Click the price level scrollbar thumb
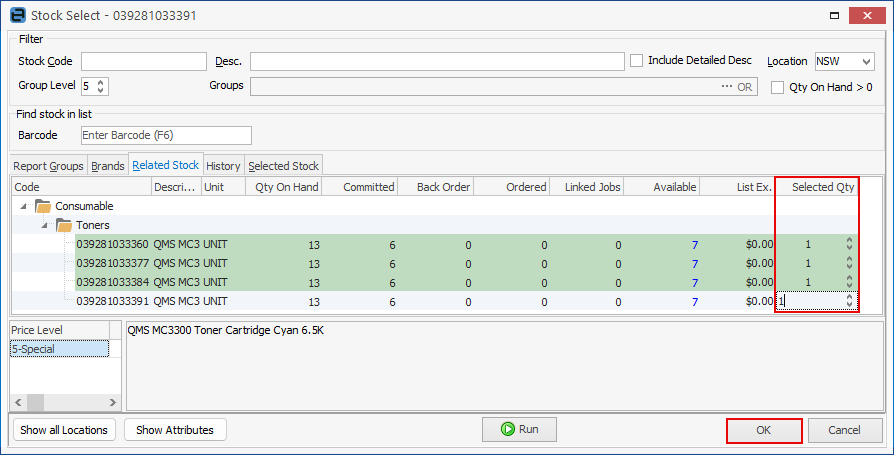The height and width of the screenshot is (455, 894). tap(35, 403)
